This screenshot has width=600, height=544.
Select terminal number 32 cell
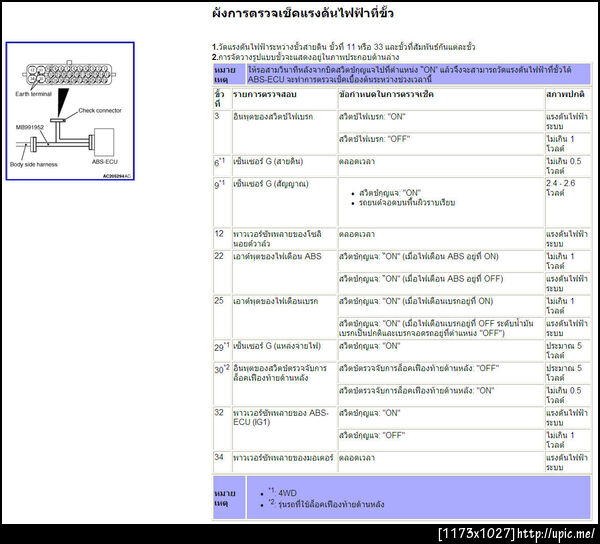coord(222,429)
